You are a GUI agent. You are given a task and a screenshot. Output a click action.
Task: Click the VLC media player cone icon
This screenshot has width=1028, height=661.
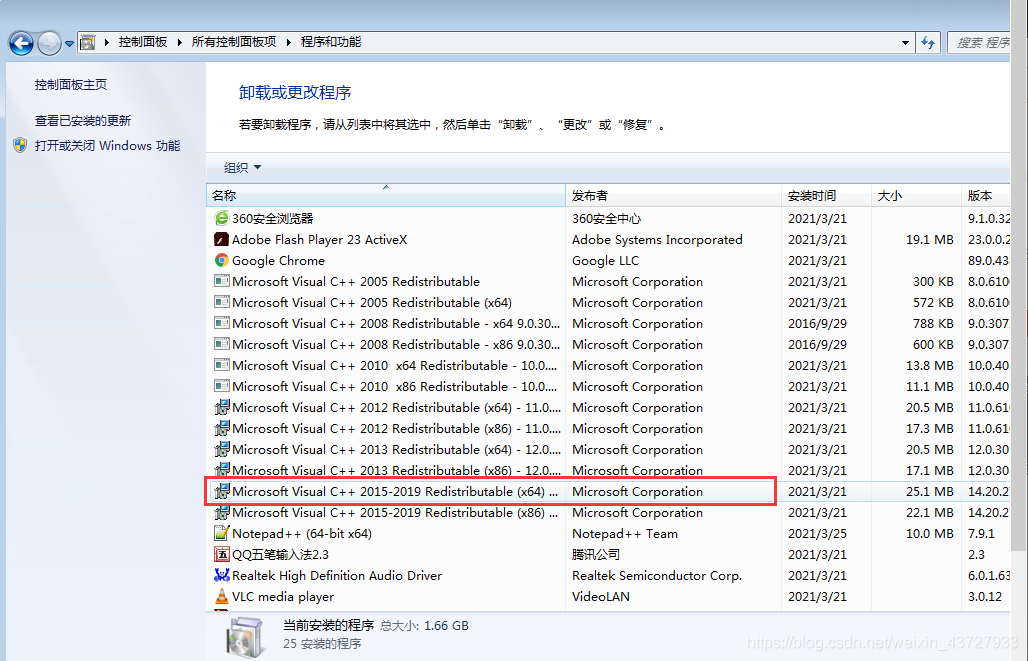(x=222, y=596)
